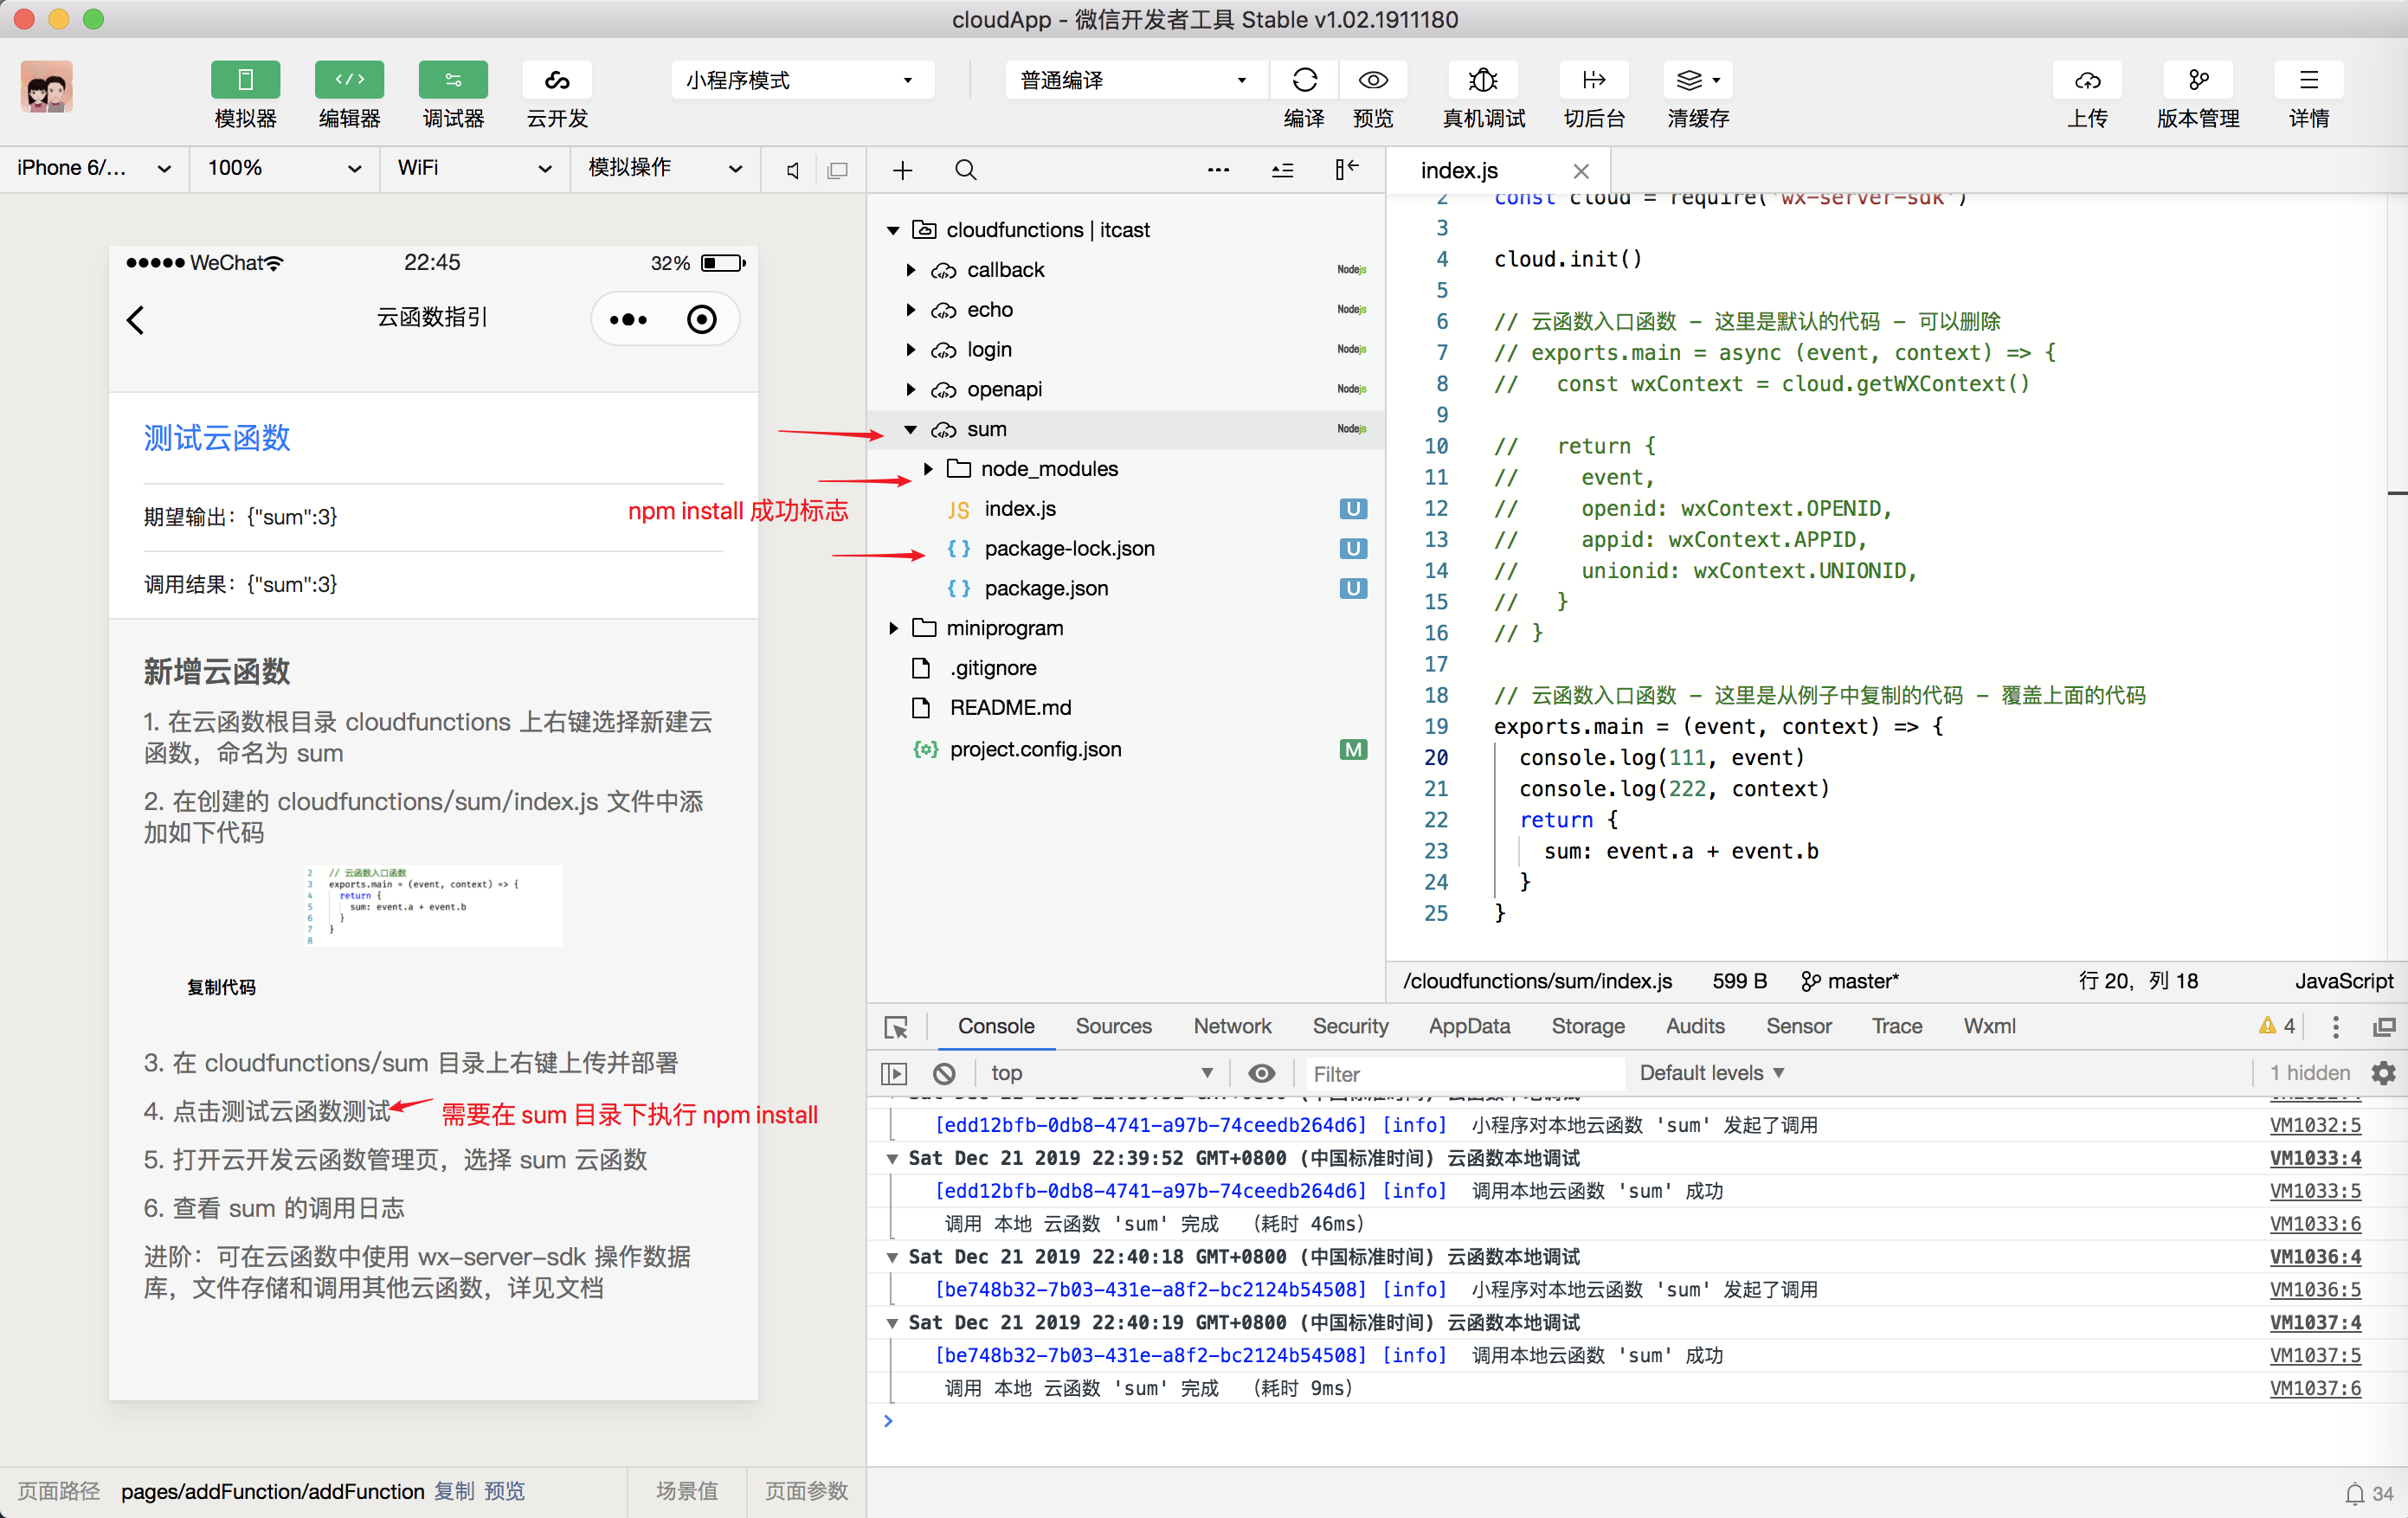Switch to the Storage tab
Image resolution: width=2408 pixels, height=1518 pixels.
coord(1588,1026)
